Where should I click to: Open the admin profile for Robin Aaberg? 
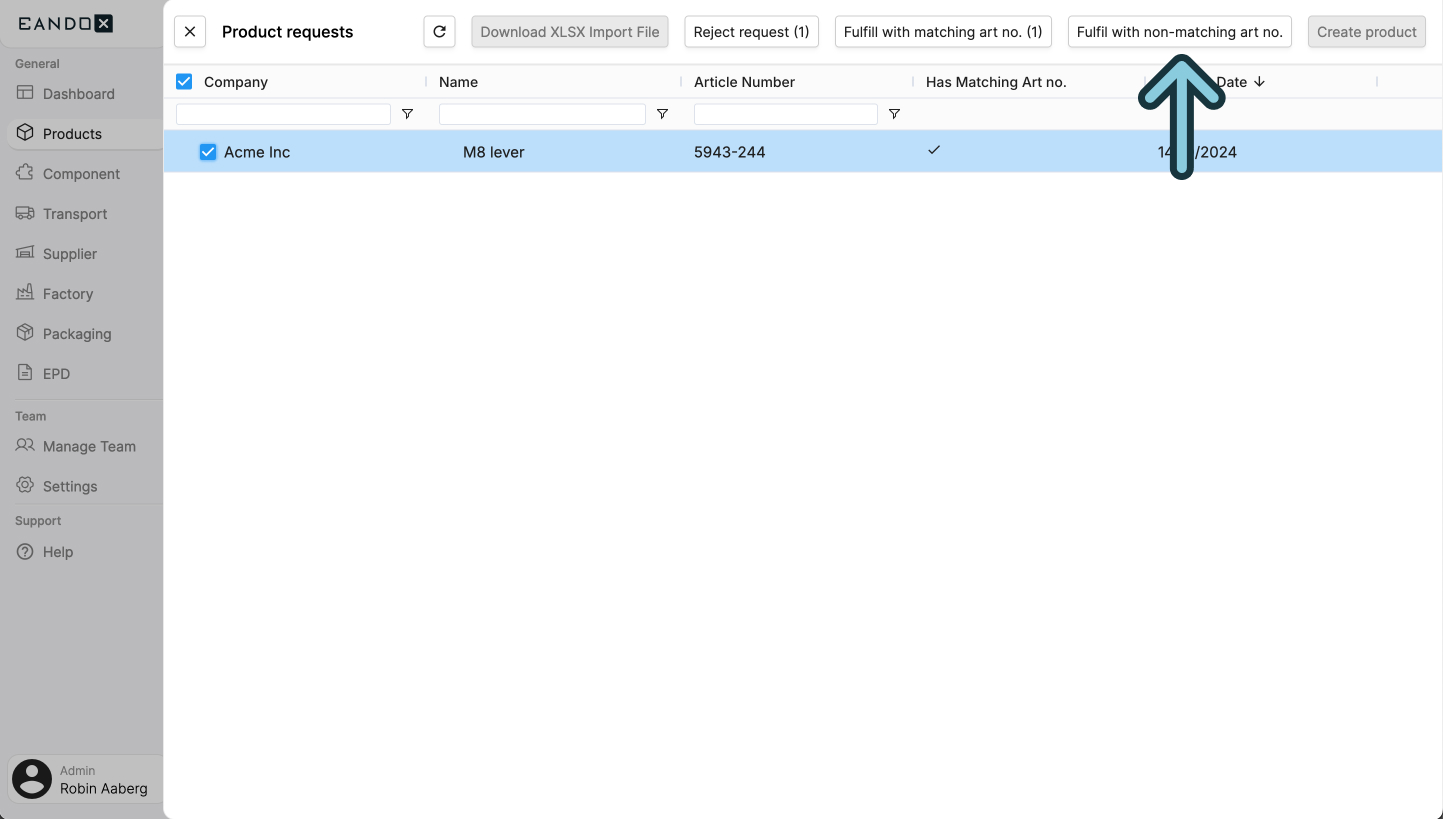85,779
